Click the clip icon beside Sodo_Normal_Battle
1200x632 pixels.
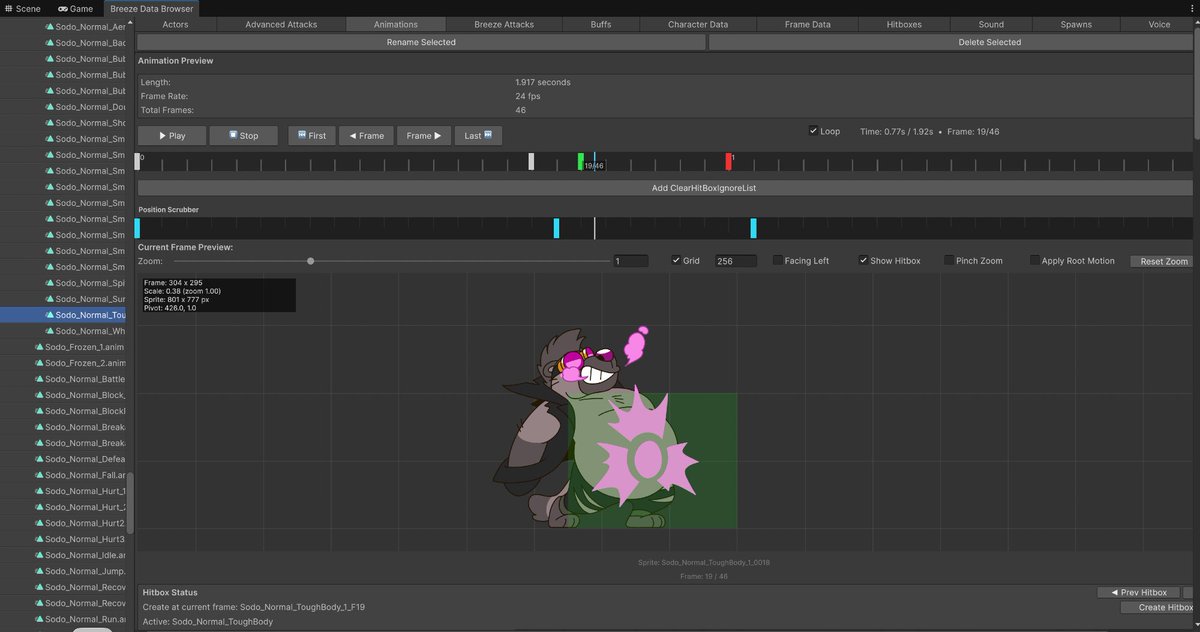tap(39, 378)
